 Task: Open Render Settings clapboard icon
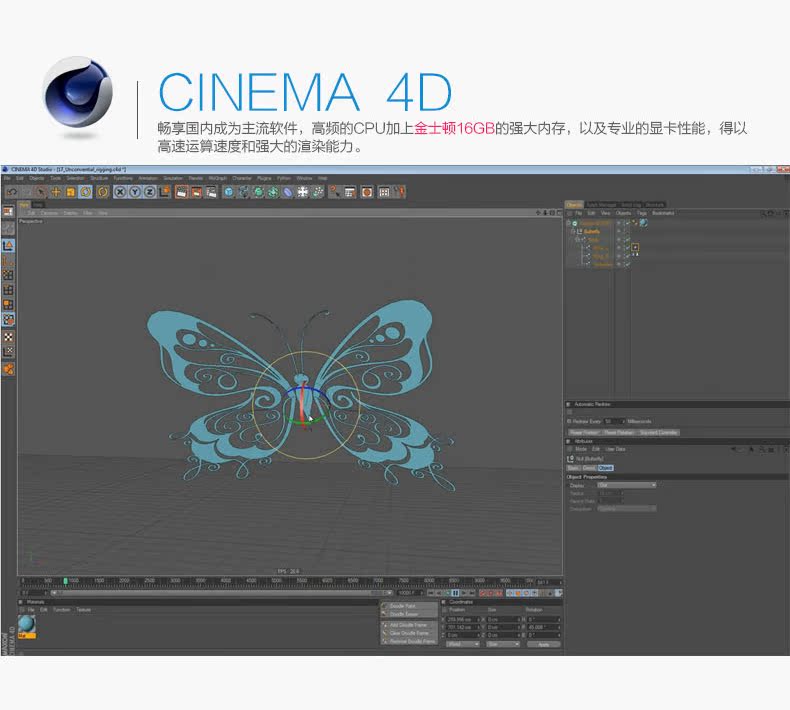coord(211,192)
